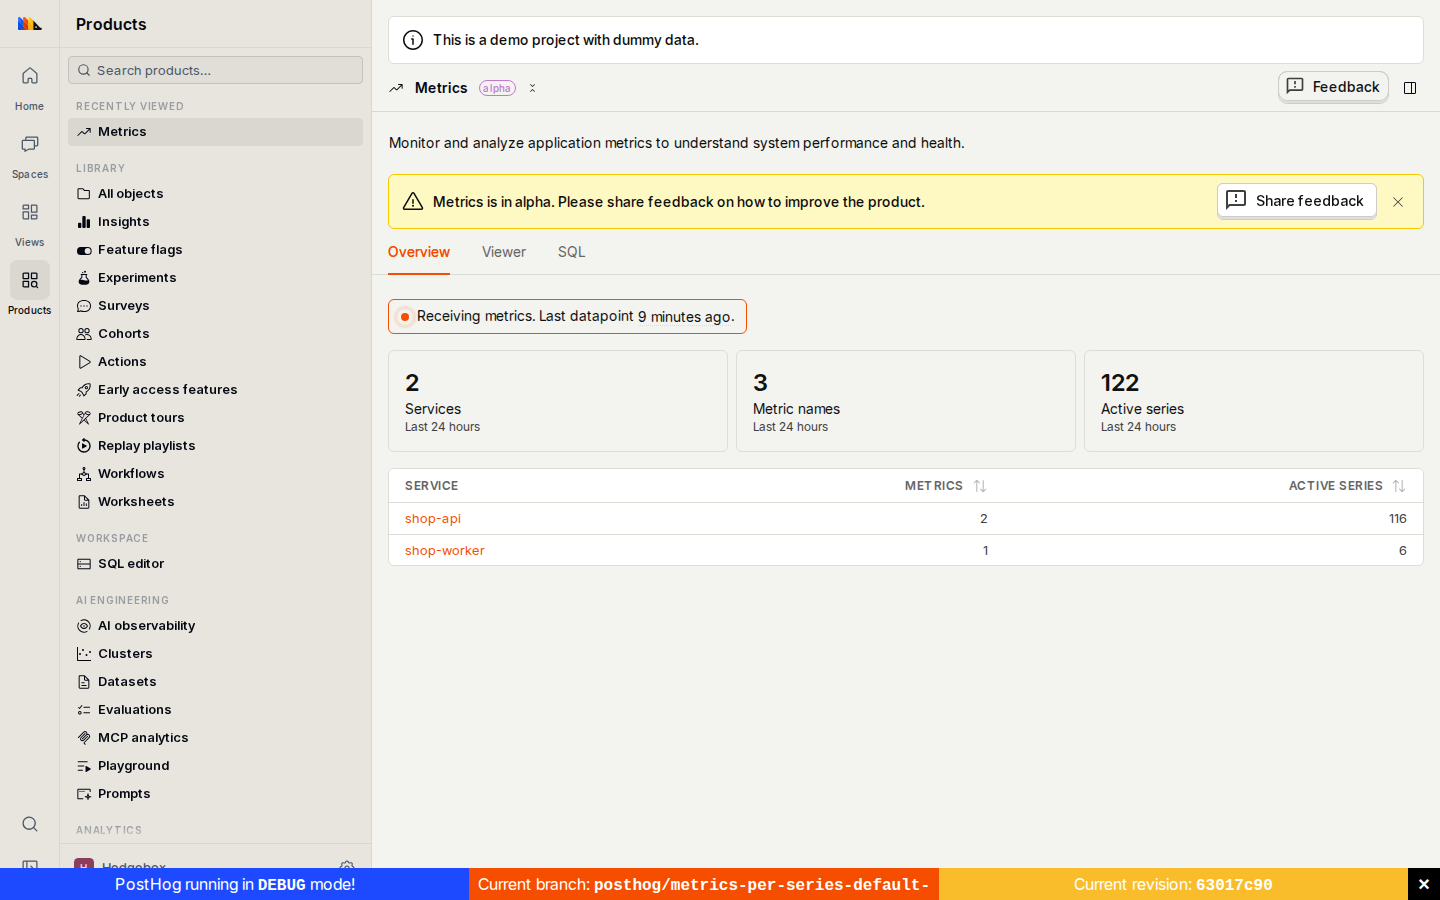Open Feature flags in the library
1440x900 pixels.
click(x=215, y=250)
